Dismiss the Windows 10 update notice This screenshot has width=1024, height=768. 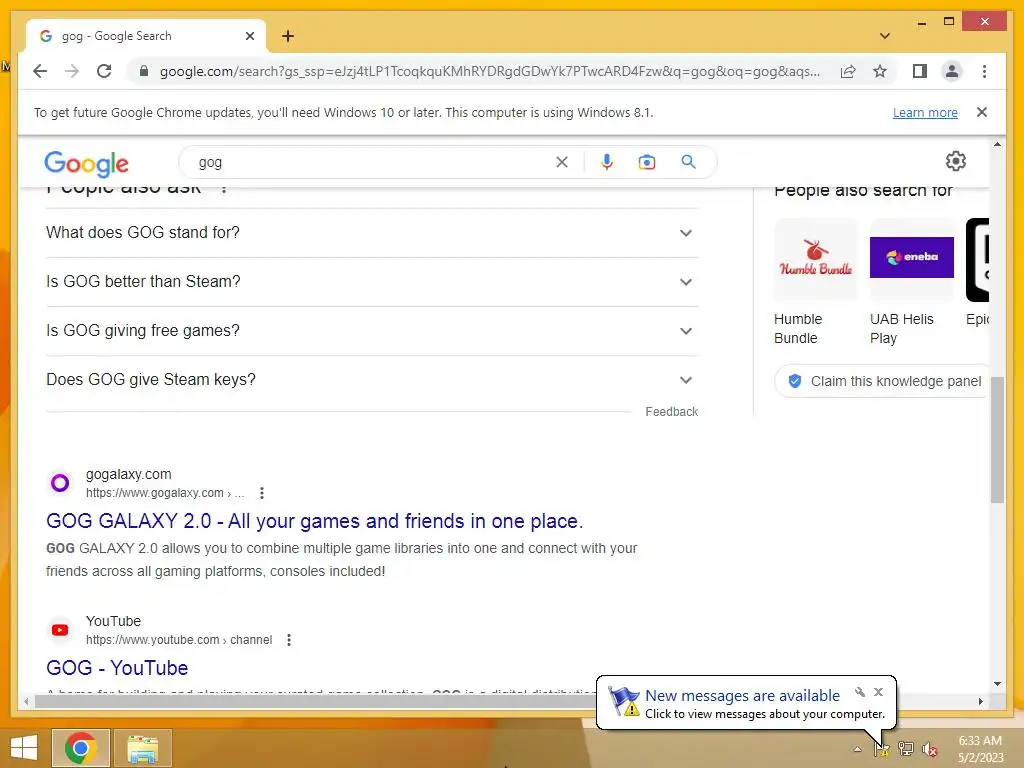coord(981,112)
